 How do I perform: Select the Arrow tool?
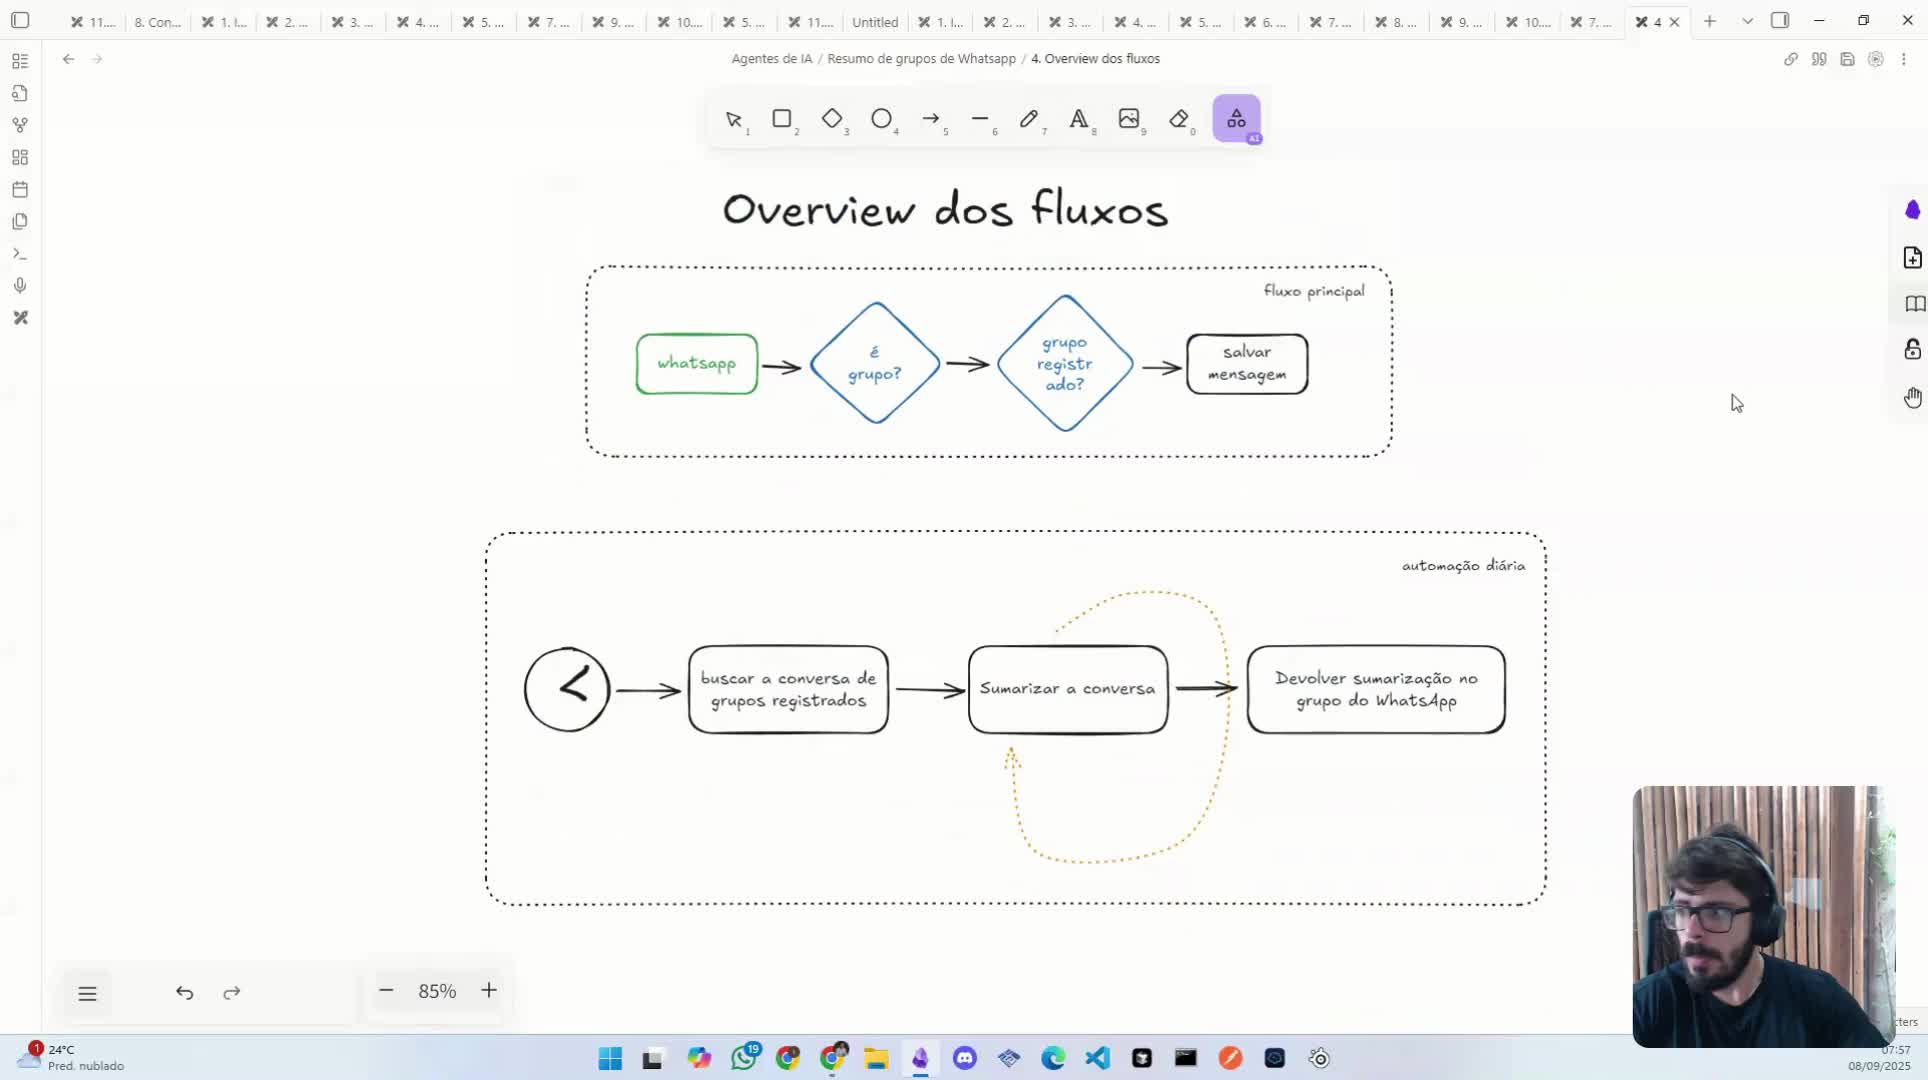point(931,119)
